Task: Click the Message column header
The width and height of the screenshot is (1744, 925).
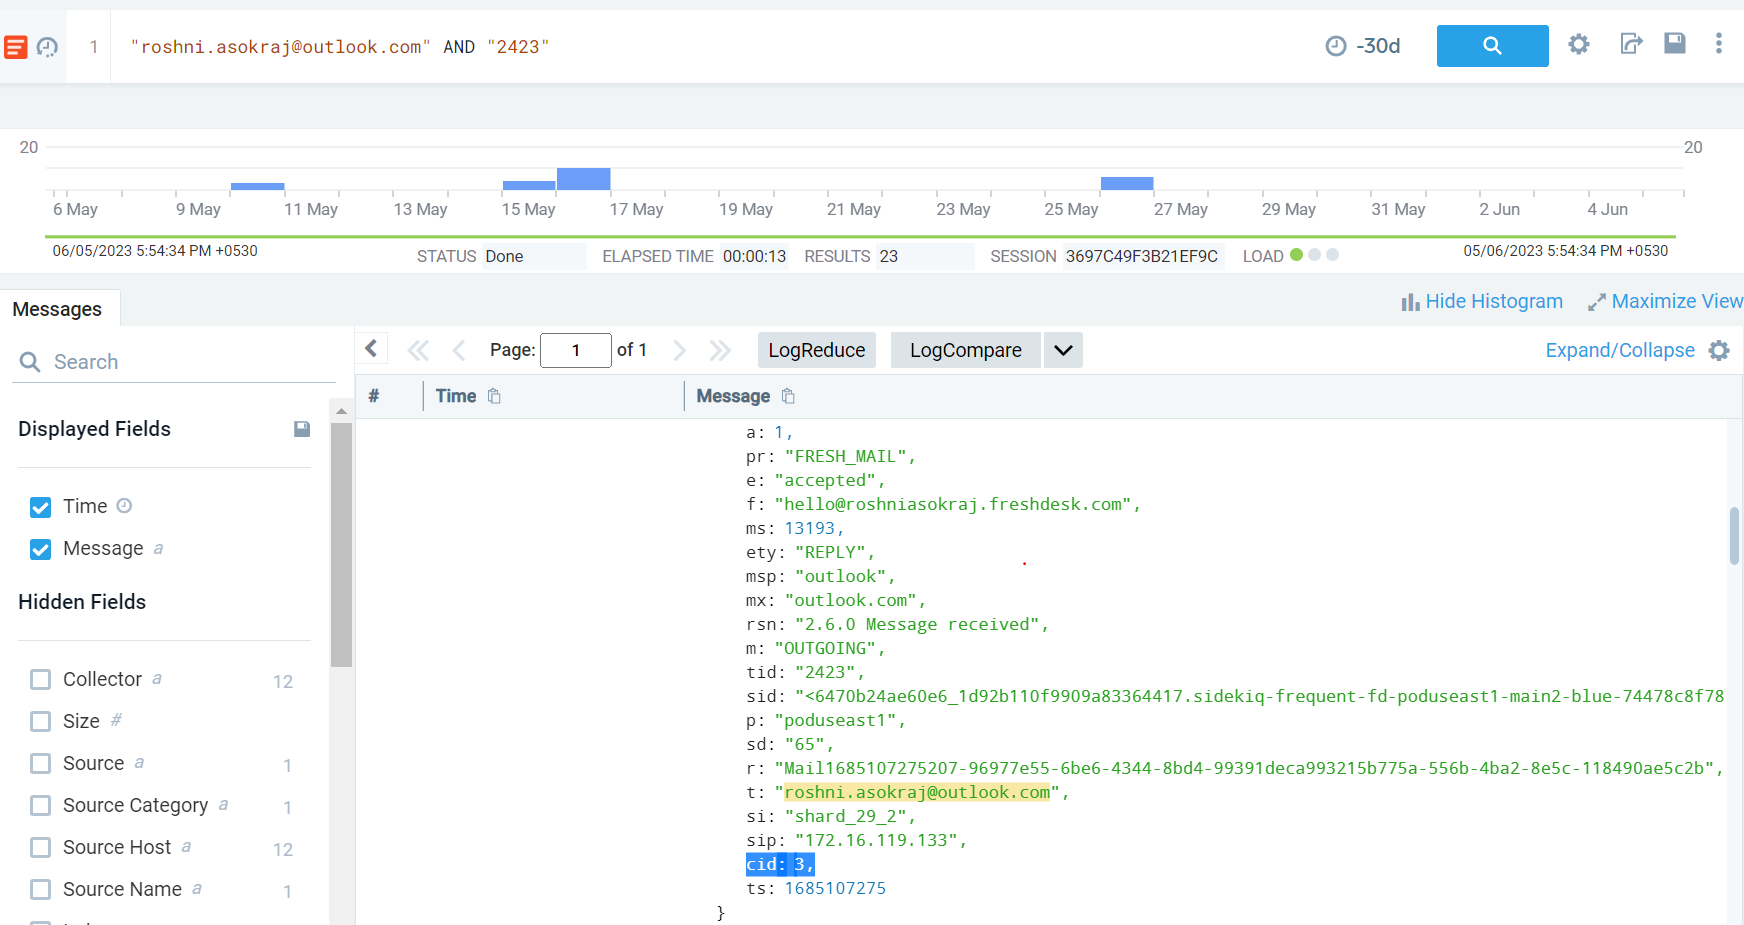Action: [x=733, y=396]
